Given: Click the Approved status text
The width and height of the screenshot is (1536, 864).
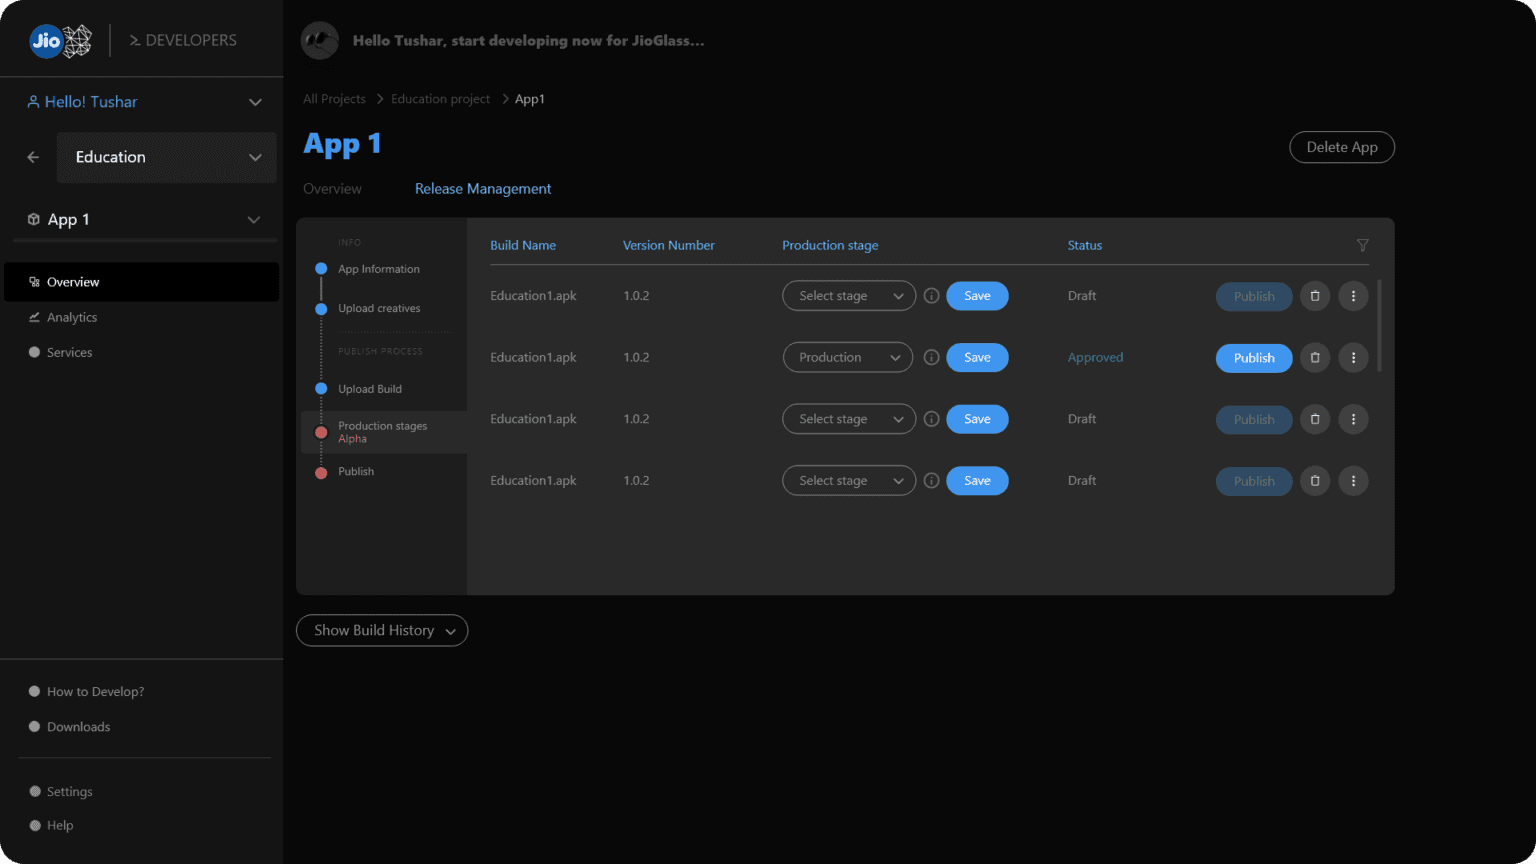Looking at the screenshot, I should point(1095,357).
